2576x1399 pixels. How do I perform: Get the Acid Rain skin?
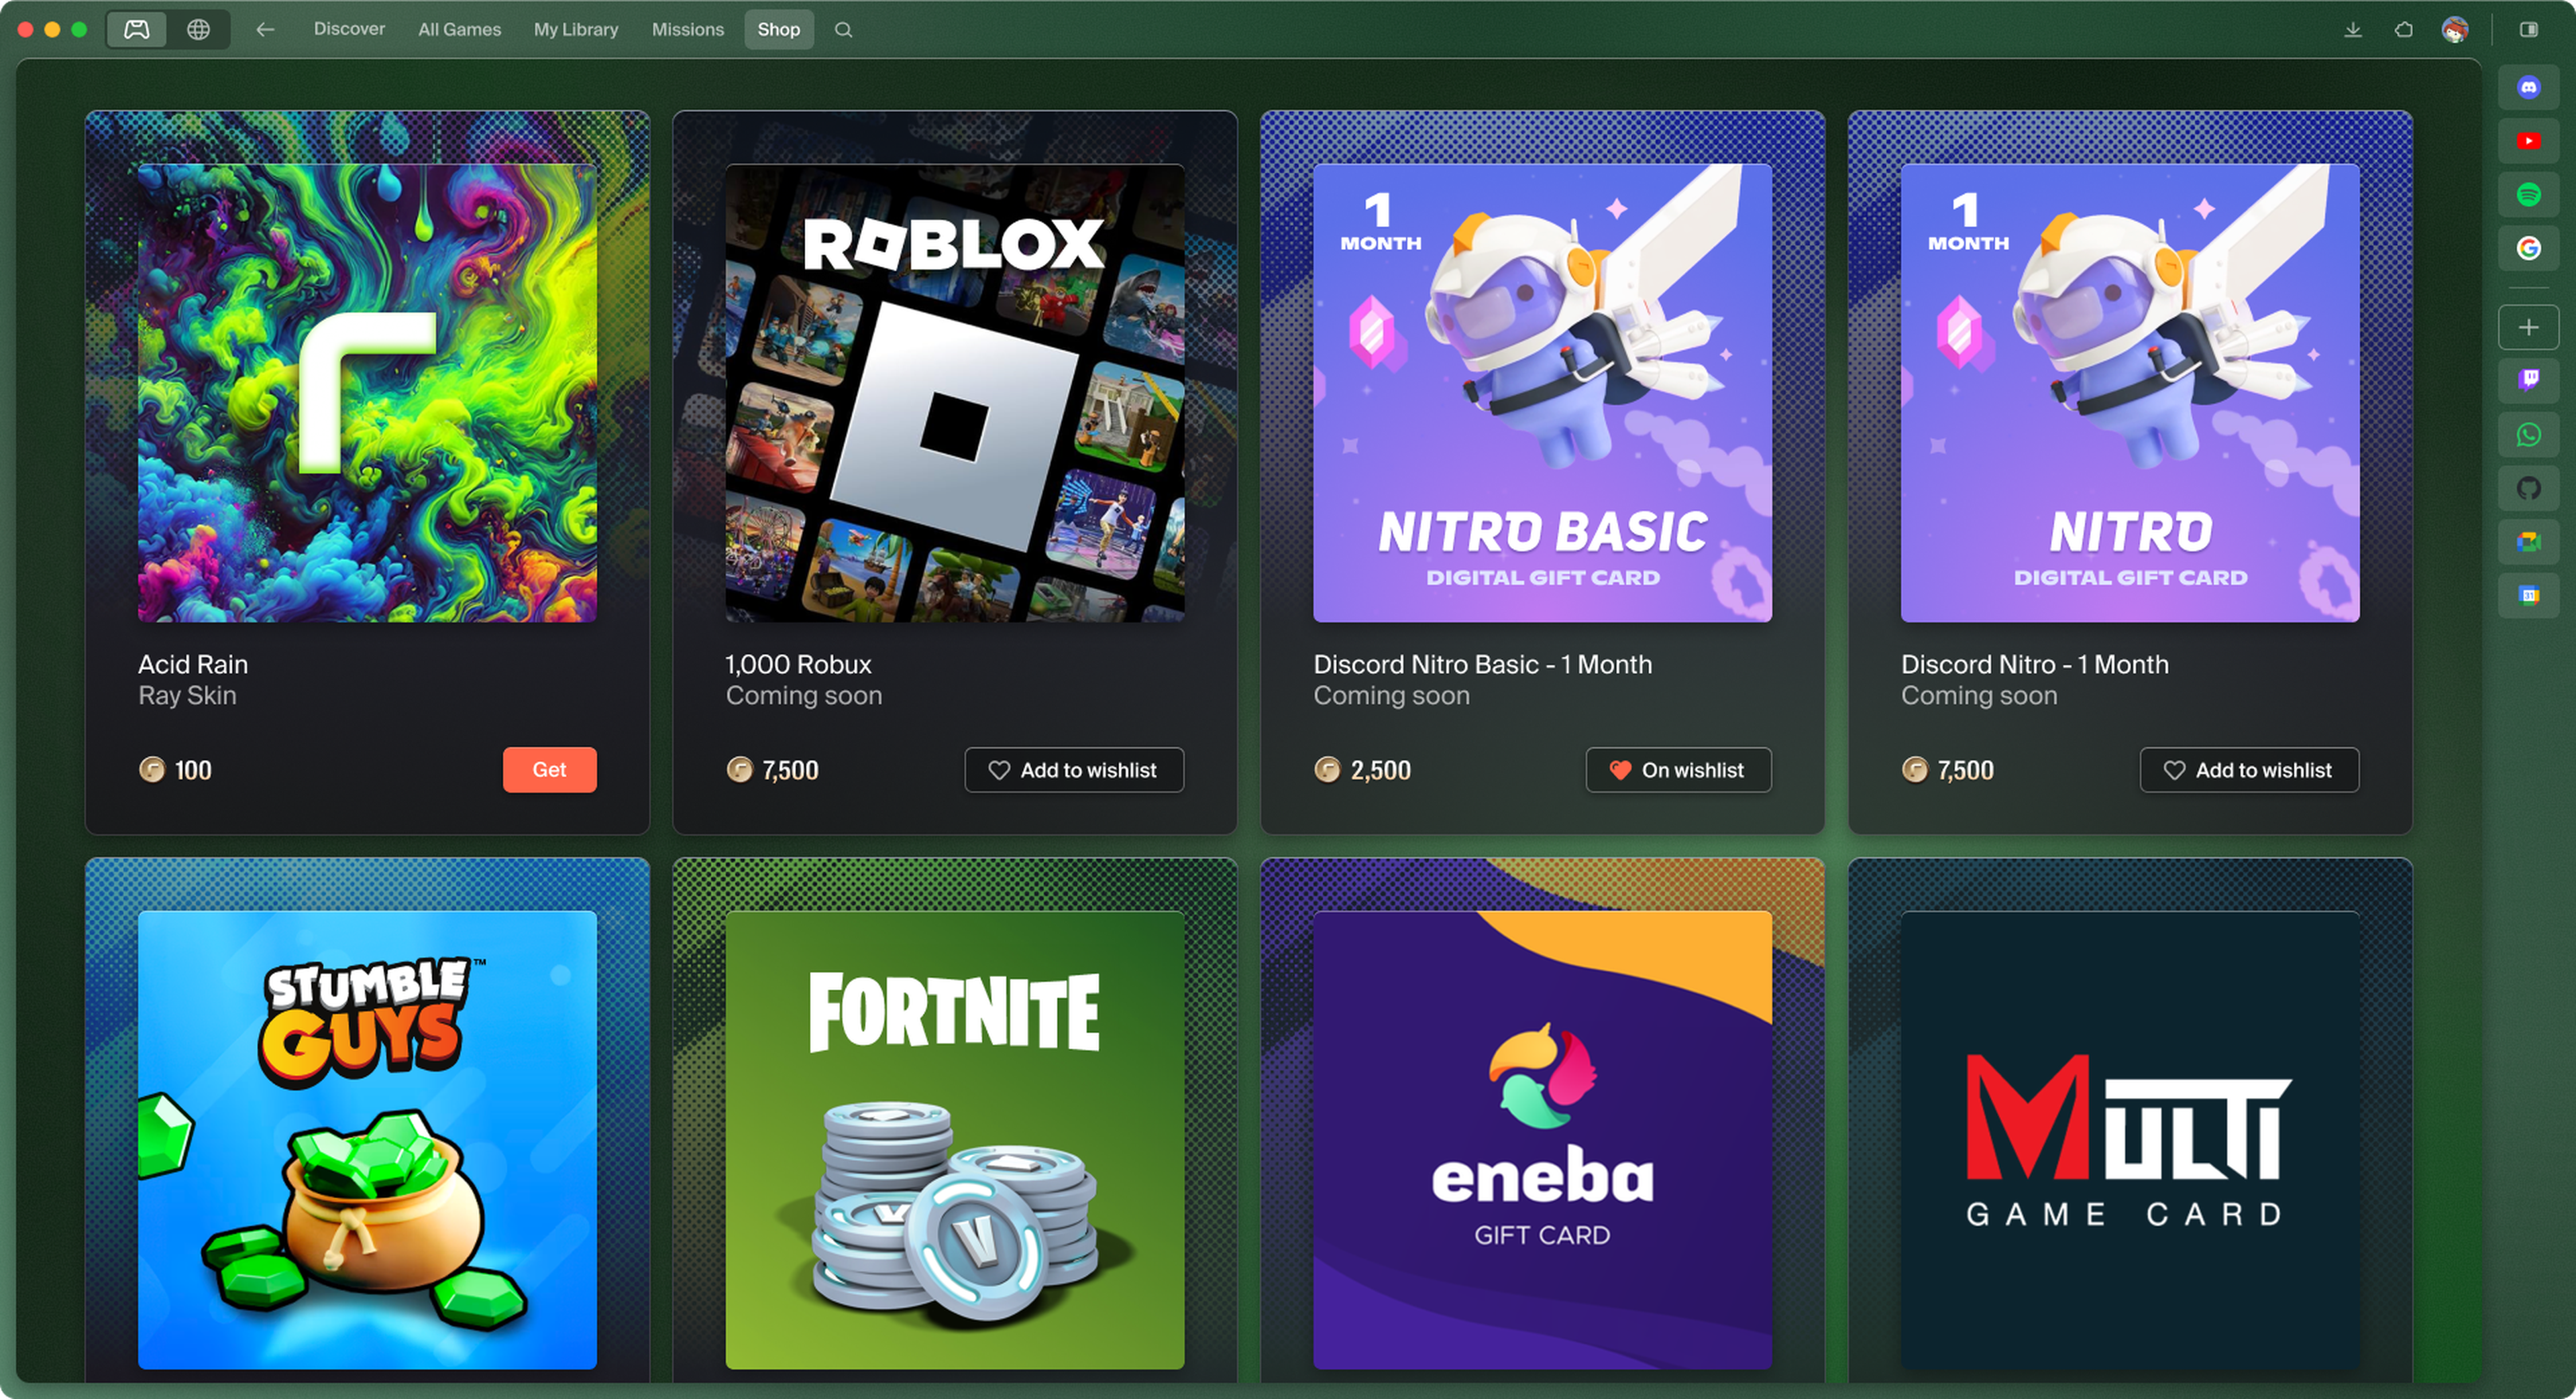[549, 770]
